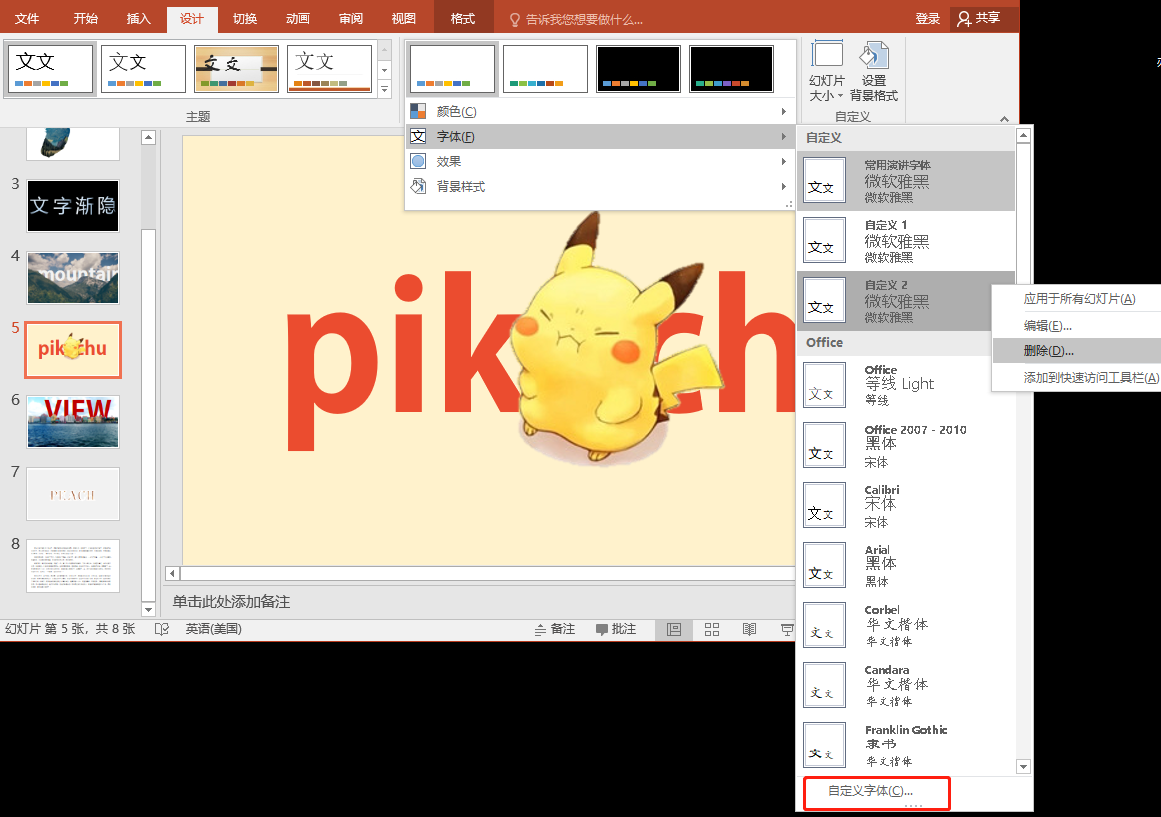1161x817 pixels.
Task: Click font list scroll up arrow
Action: [1023, 136]
